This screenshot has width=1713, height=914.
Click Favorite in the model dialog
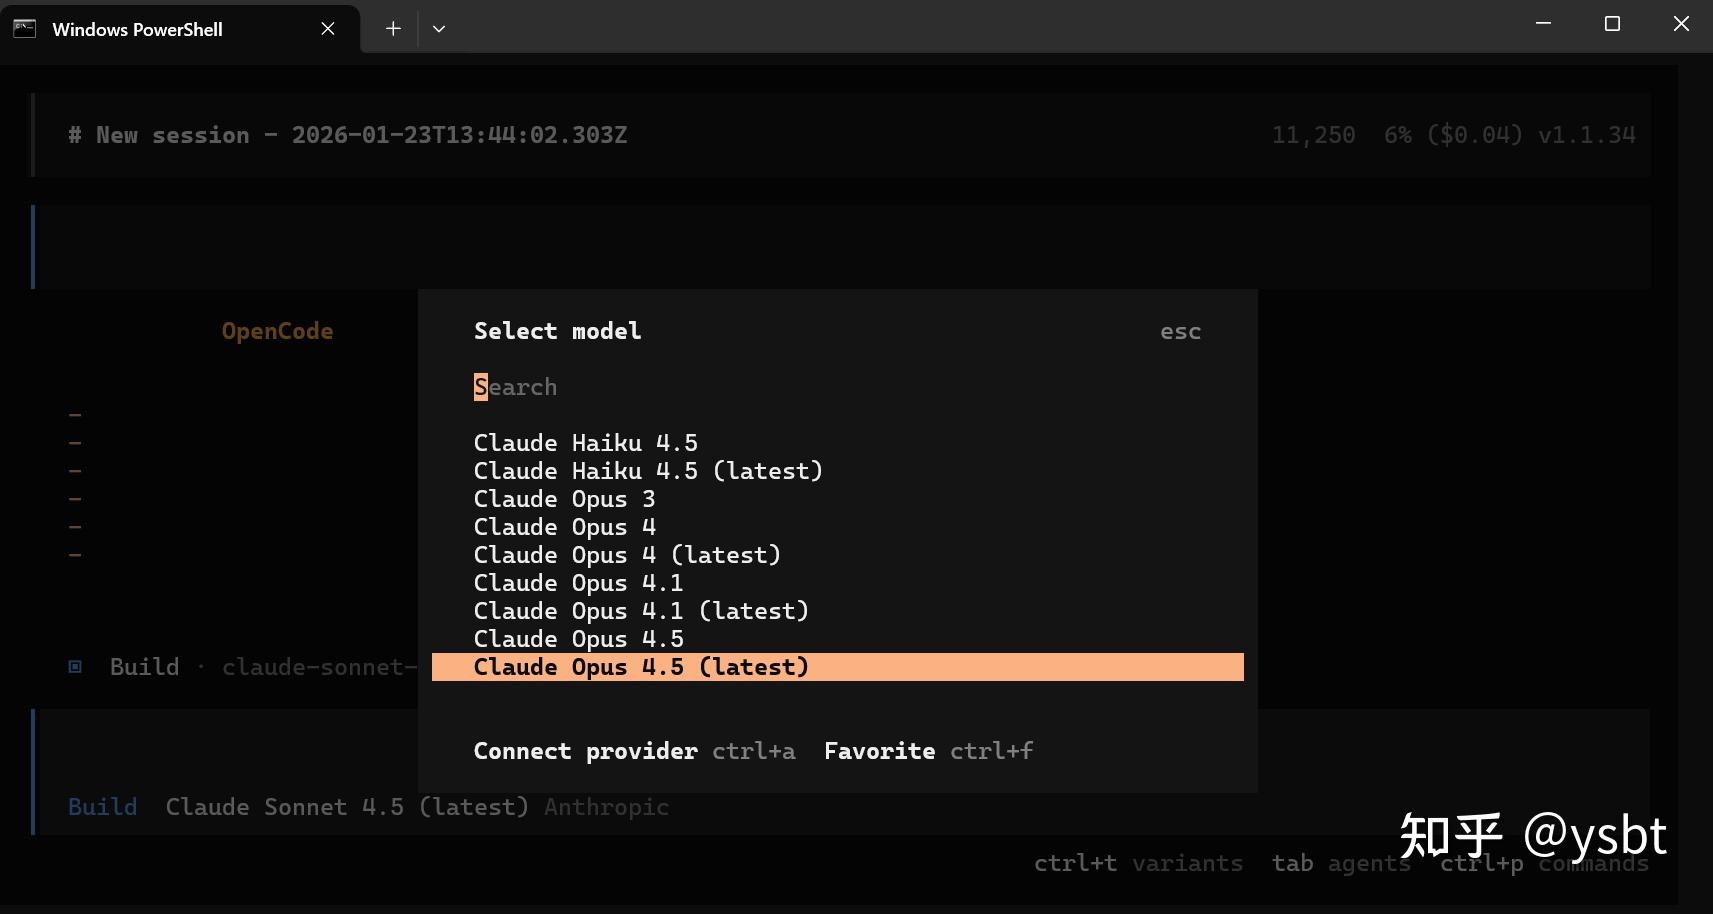(x=879, y=751)
